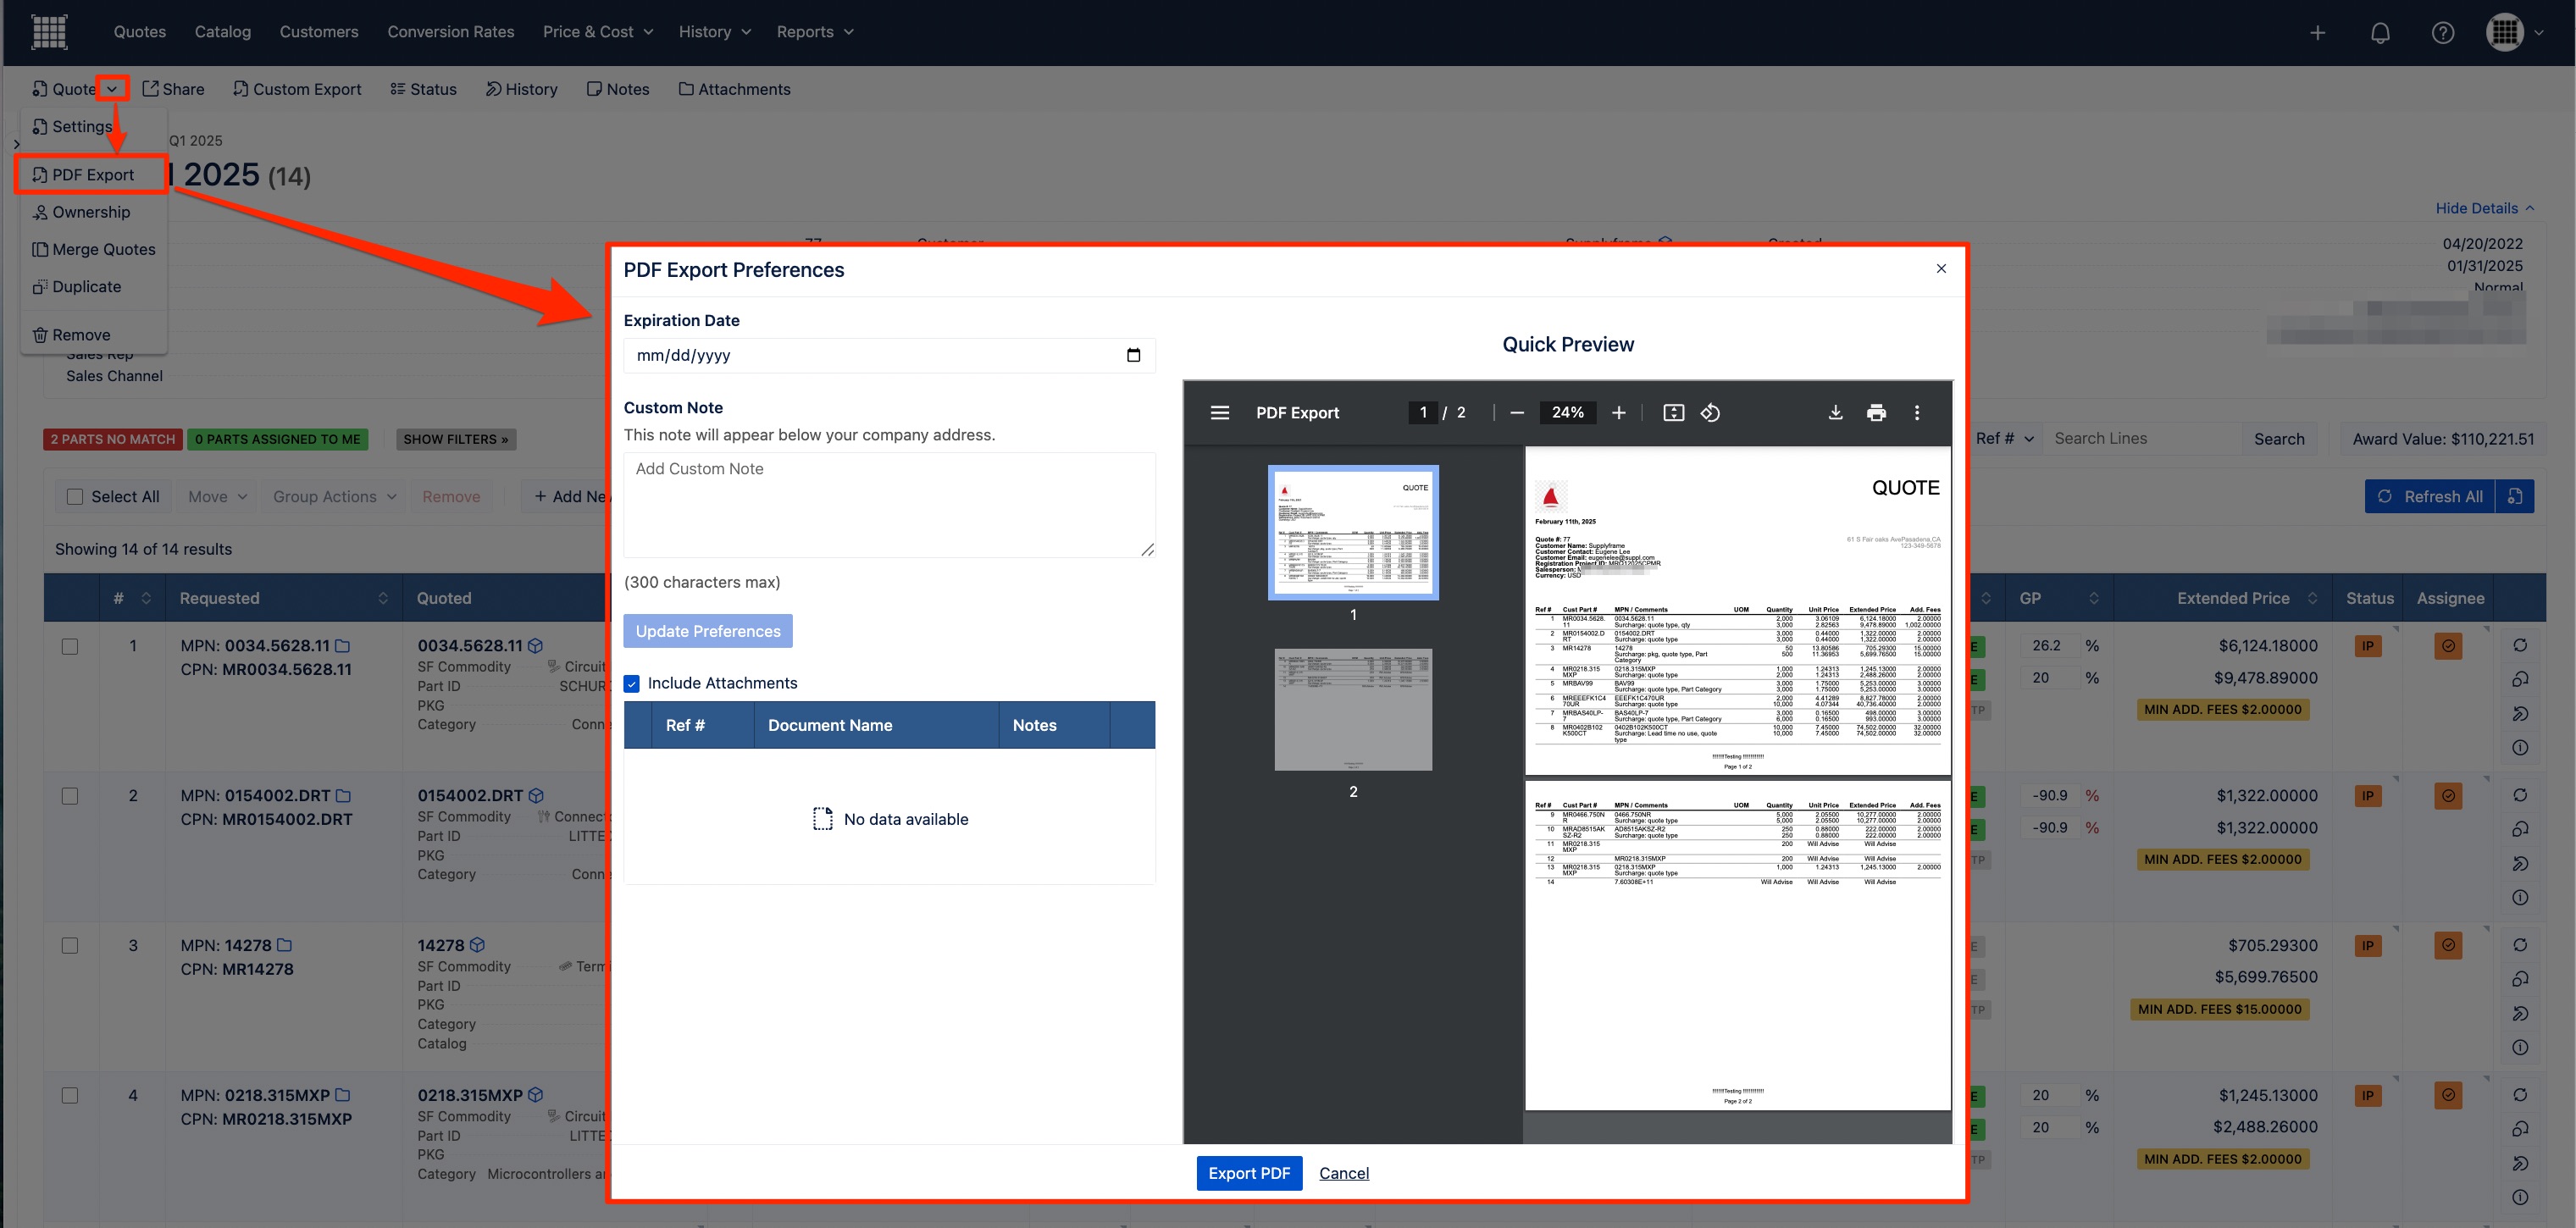Open Attachments from quote toolbar
This screenshot has height=1228, width=2576.
point(734,89)
